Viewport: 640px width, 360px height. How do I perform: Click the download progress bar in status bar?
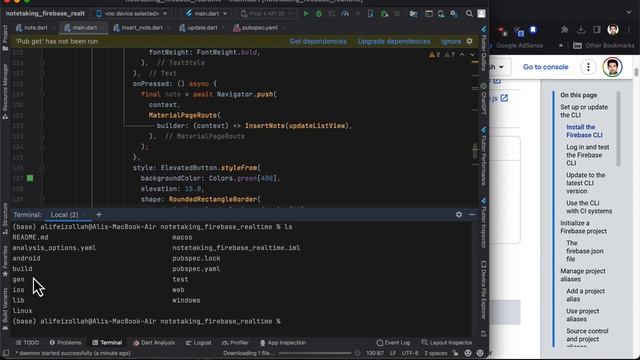tap(315, 353)
